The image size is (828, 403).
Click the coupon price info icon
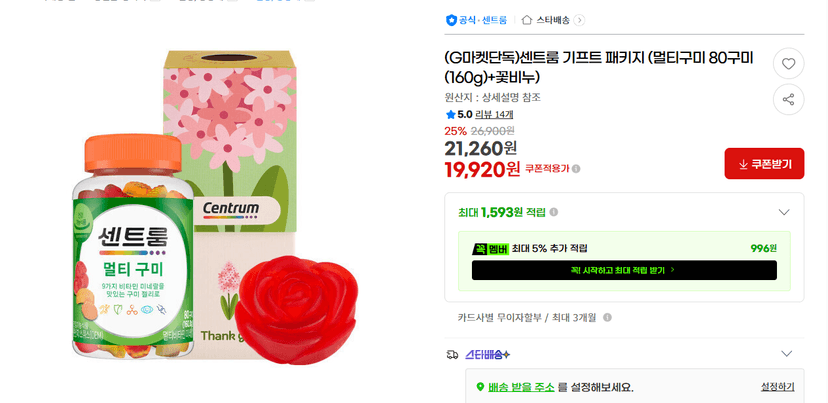point(576,169)
